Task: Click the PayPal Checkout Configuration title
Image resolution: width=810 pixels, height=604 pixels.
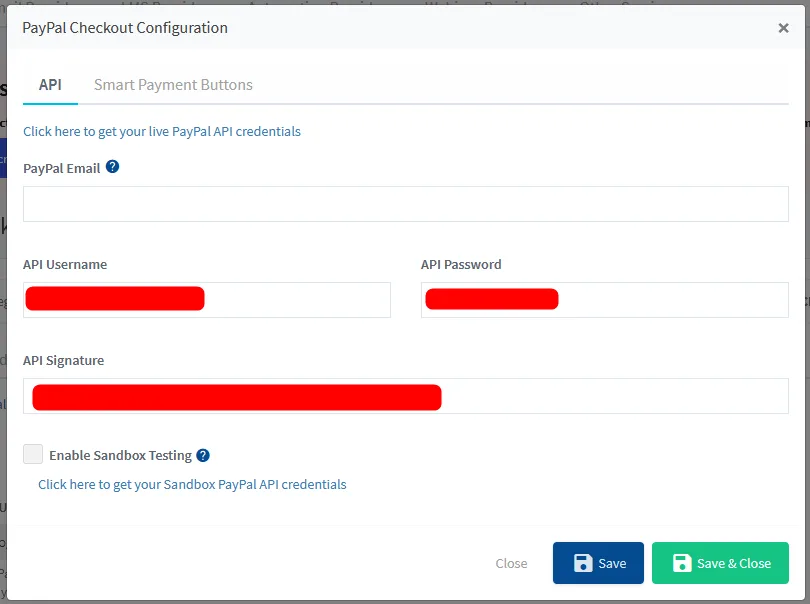Action: pos(125,28)
